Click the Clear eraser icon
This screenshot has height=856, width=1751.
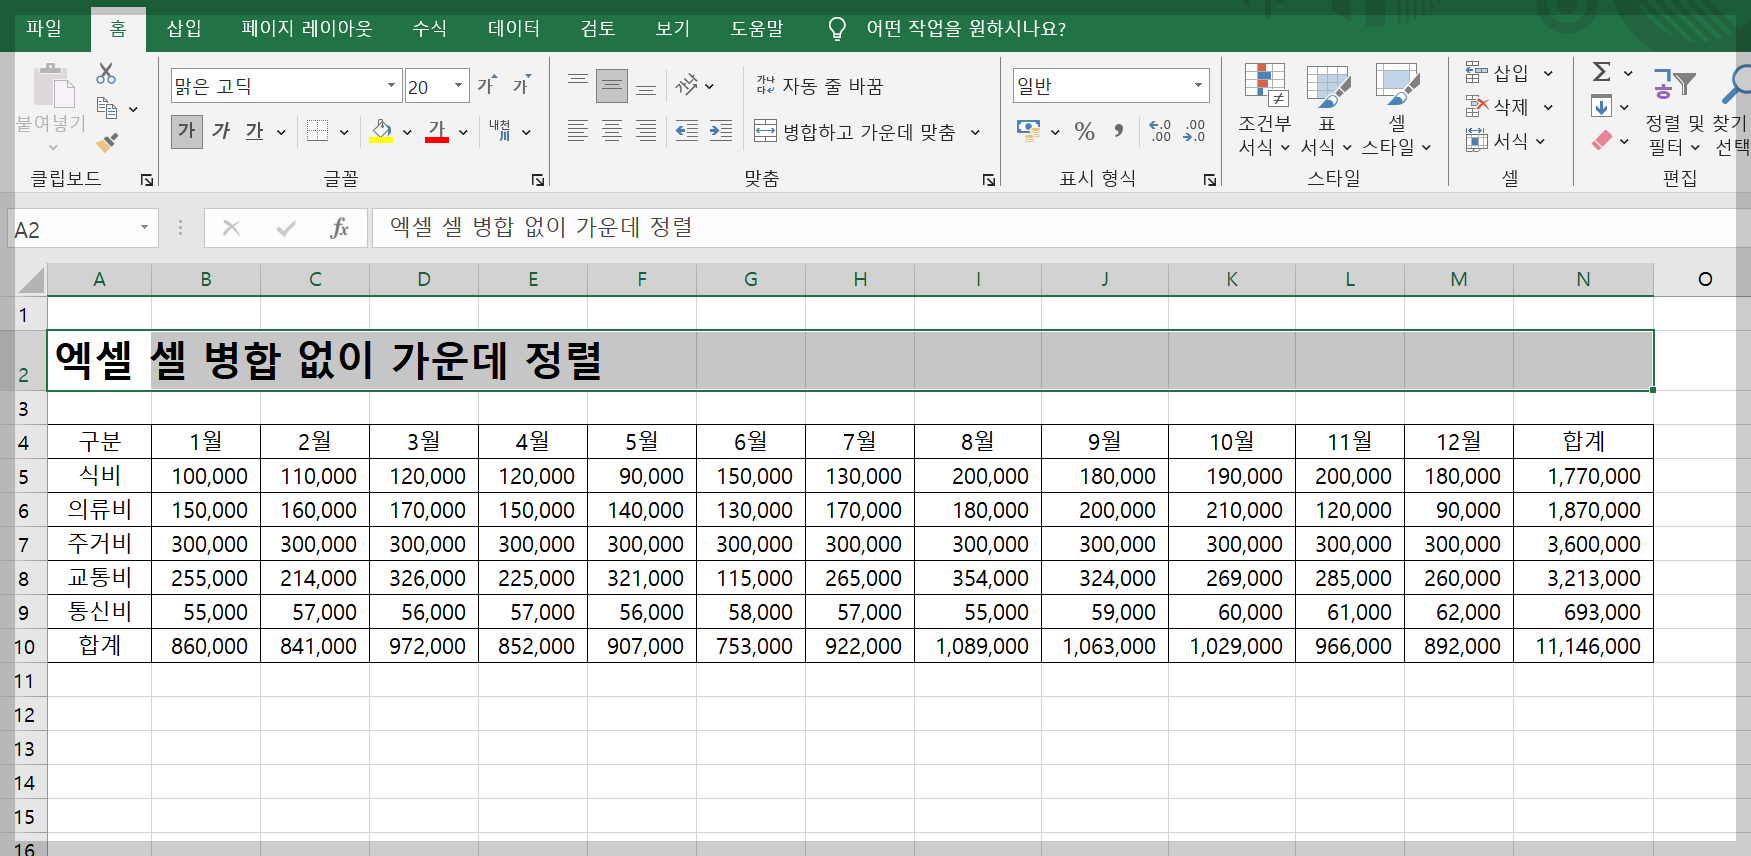pos(1602,140)
